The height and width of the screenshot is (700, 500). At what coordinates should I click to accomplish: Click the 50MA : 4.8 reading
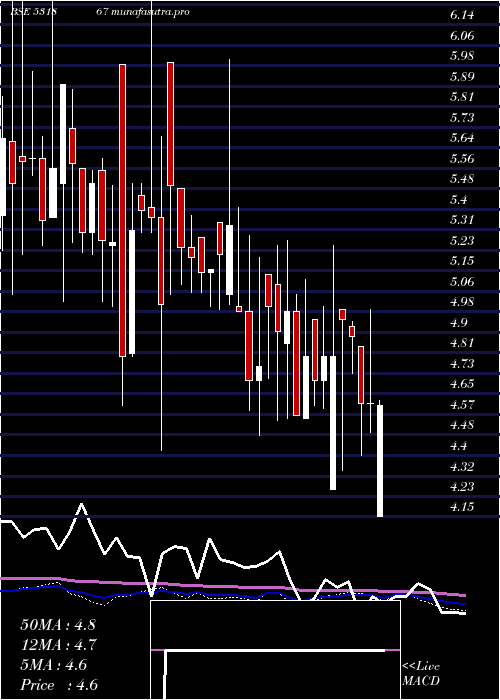pos(58,625)
